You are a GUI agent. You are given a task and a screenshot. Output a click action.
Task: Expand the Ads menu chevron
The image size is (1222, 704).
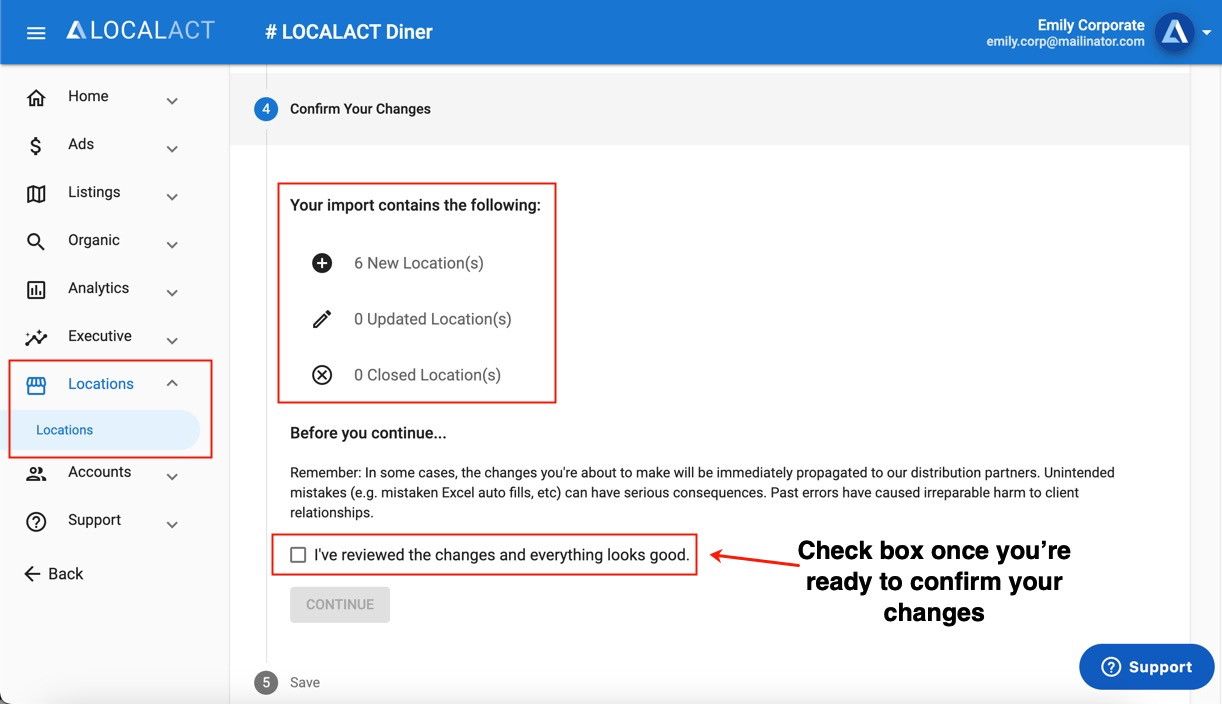tap(172, 149)
